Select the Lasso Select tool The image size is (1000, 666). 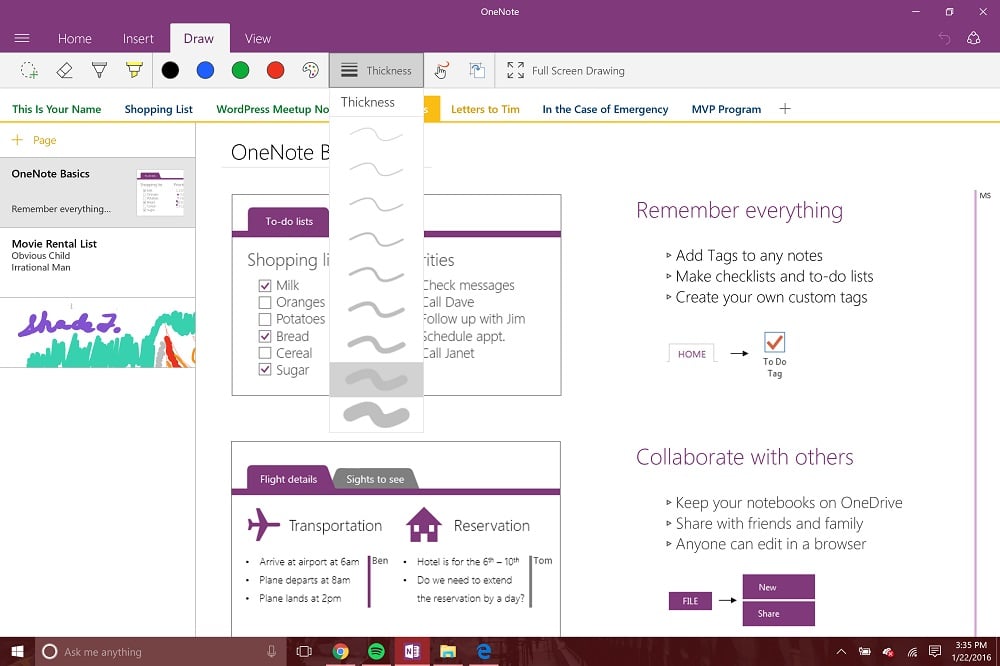29,70
